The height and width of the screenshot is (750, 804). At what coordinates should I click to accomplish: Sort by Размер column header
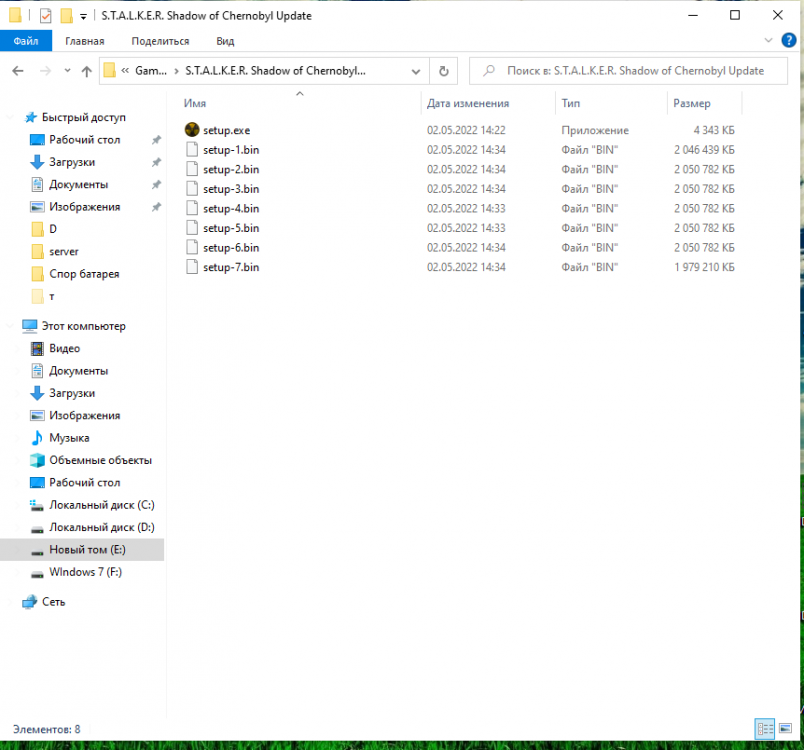point(692,103)
